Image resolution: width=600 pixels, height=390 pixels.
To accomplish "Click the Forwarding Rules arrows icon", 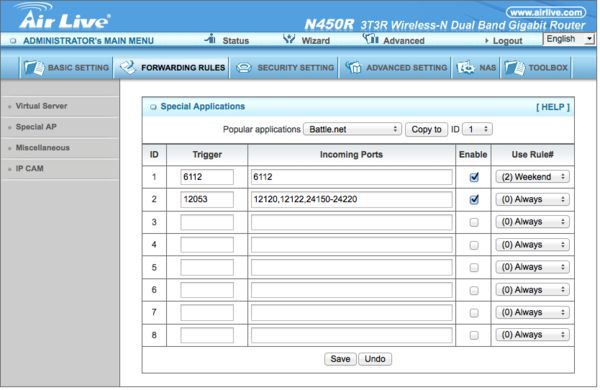I will [x=127, y=68].
